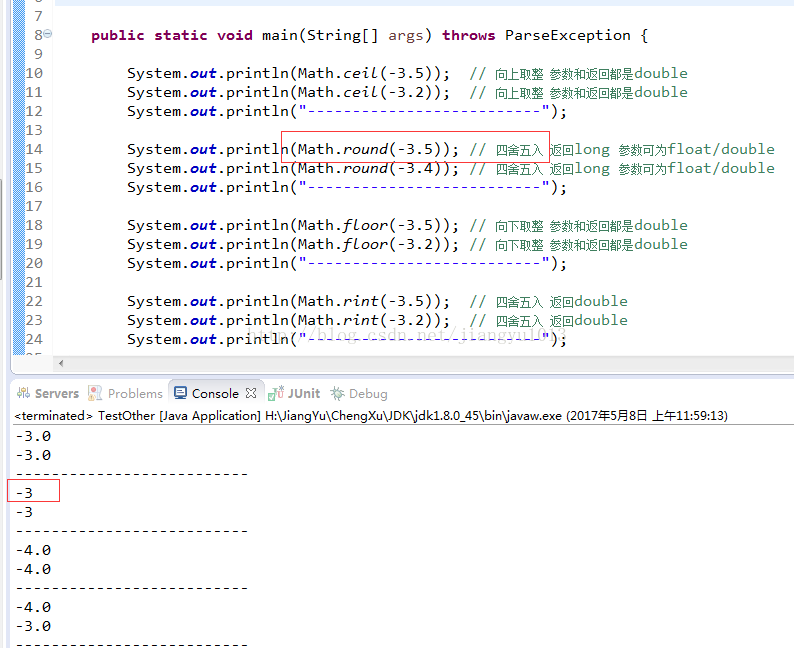
Task: Click line number 22 in the gutter
Action: (34, 301)
